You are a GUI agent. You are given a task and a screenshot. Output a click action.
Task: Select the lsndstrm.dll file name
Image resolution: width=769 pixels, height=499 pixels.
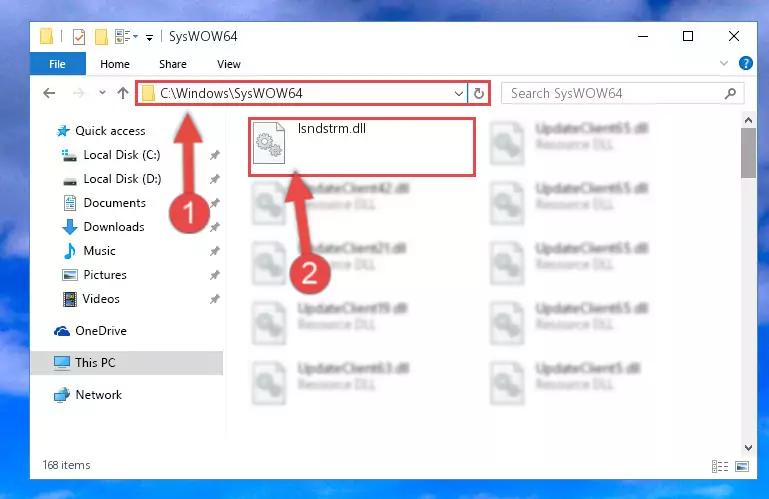pos(332,129)
